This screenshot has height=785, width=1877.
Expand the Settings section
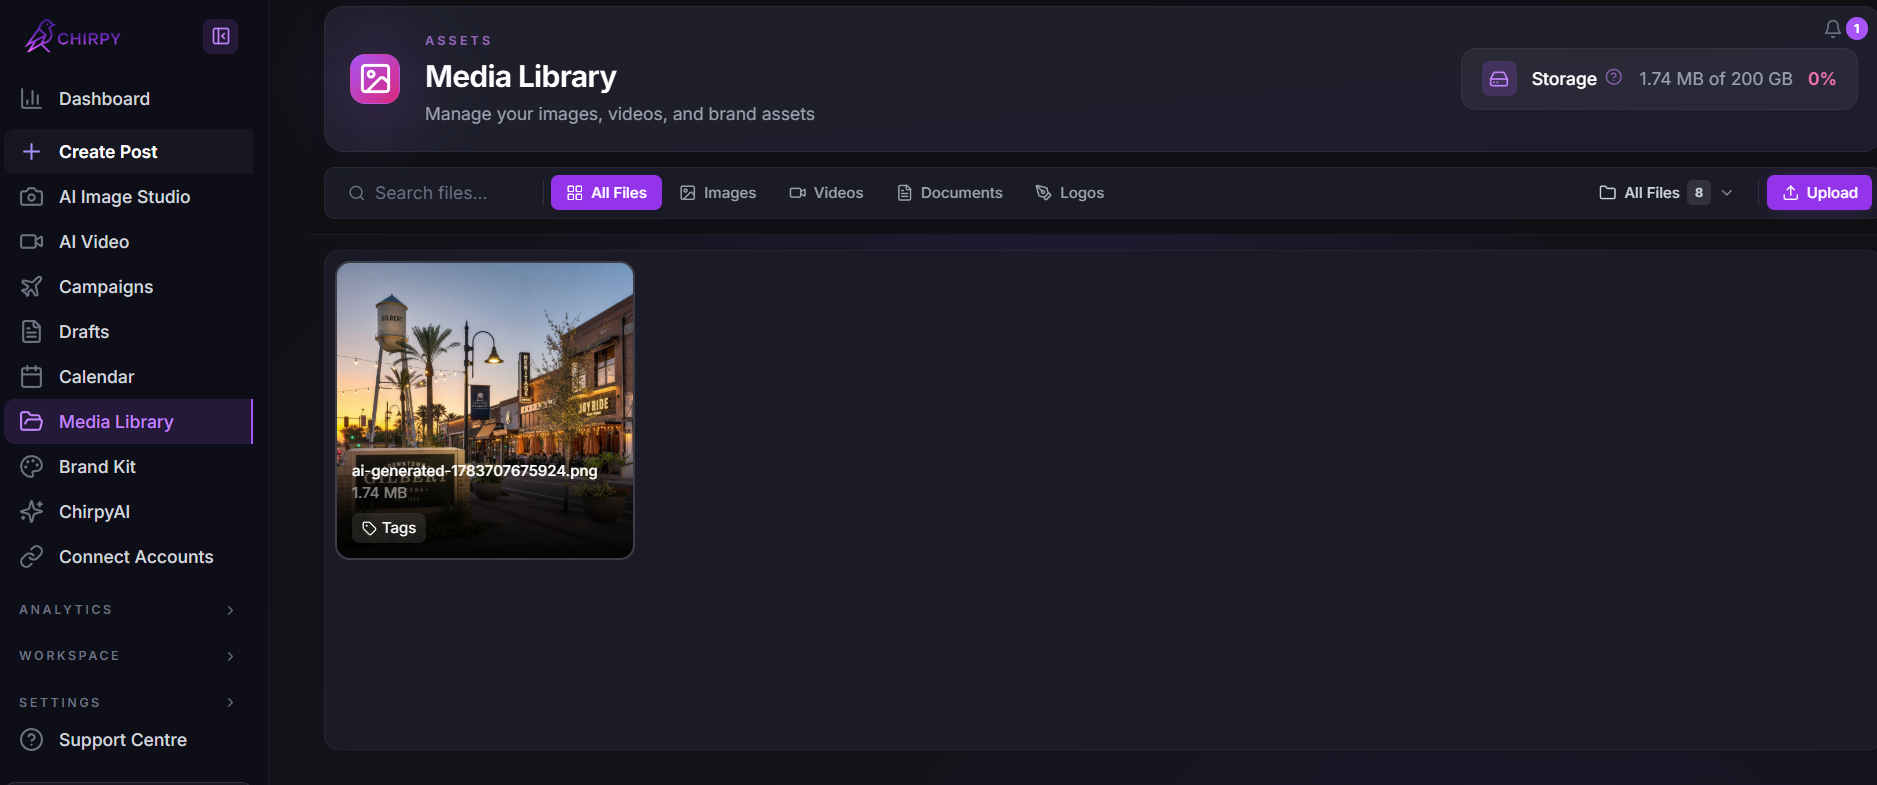128,703
